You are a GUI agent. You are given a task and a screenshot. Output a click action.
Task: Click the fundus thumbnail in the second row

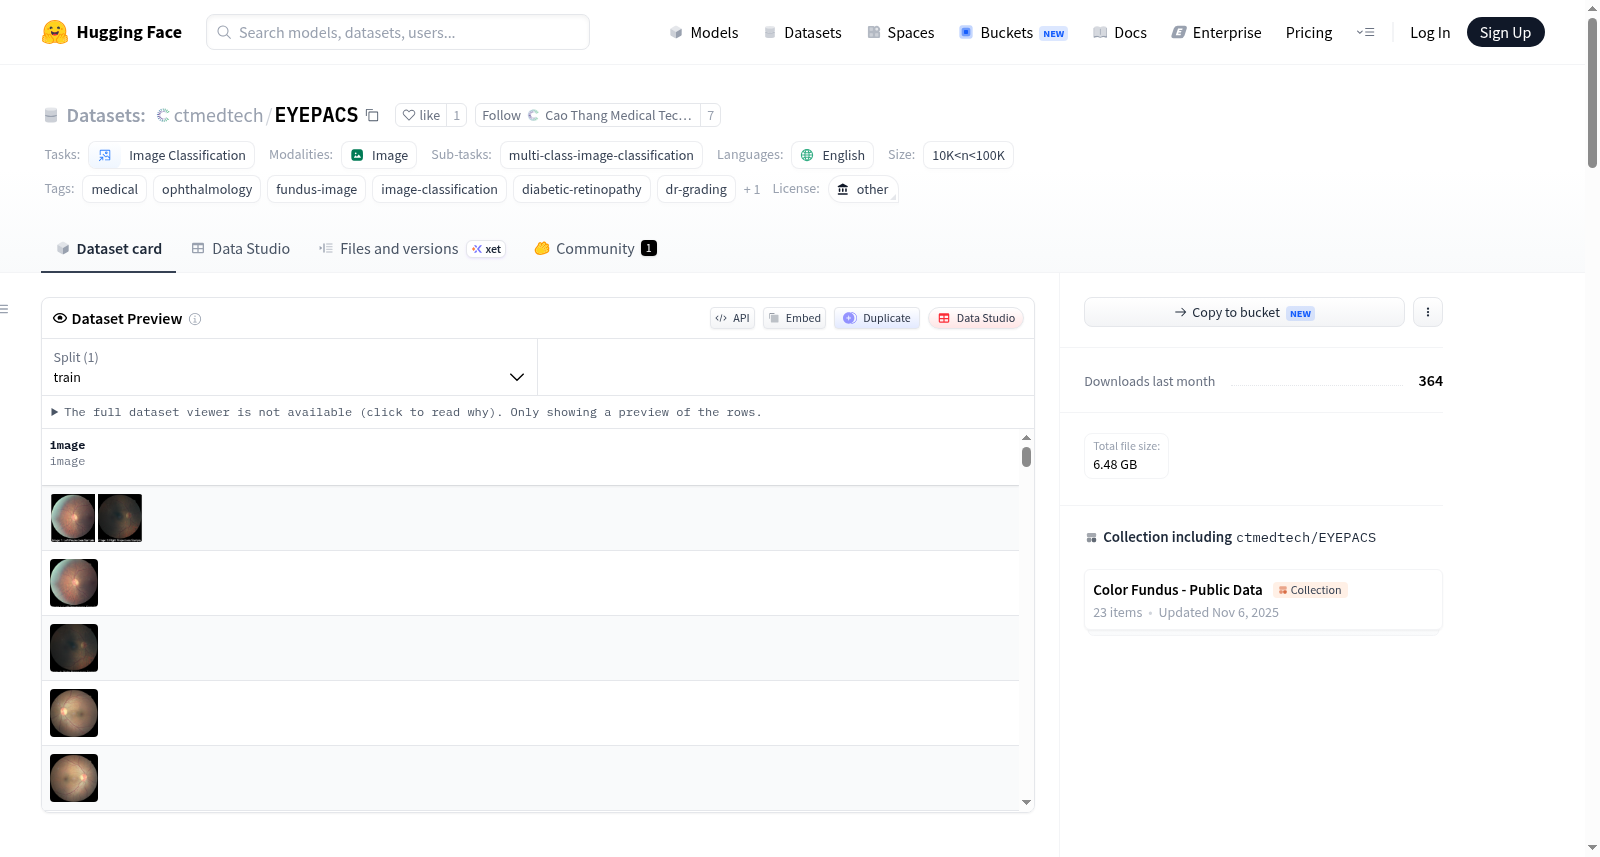coord(74,583)
